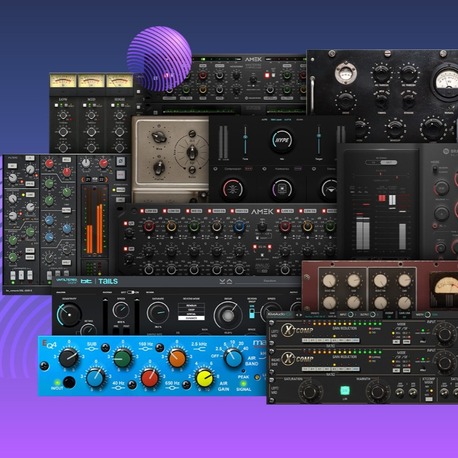458x458 pixels.
Task: Click the preset navigation arrows in XComp toolbar
Action: pos(299,315)
